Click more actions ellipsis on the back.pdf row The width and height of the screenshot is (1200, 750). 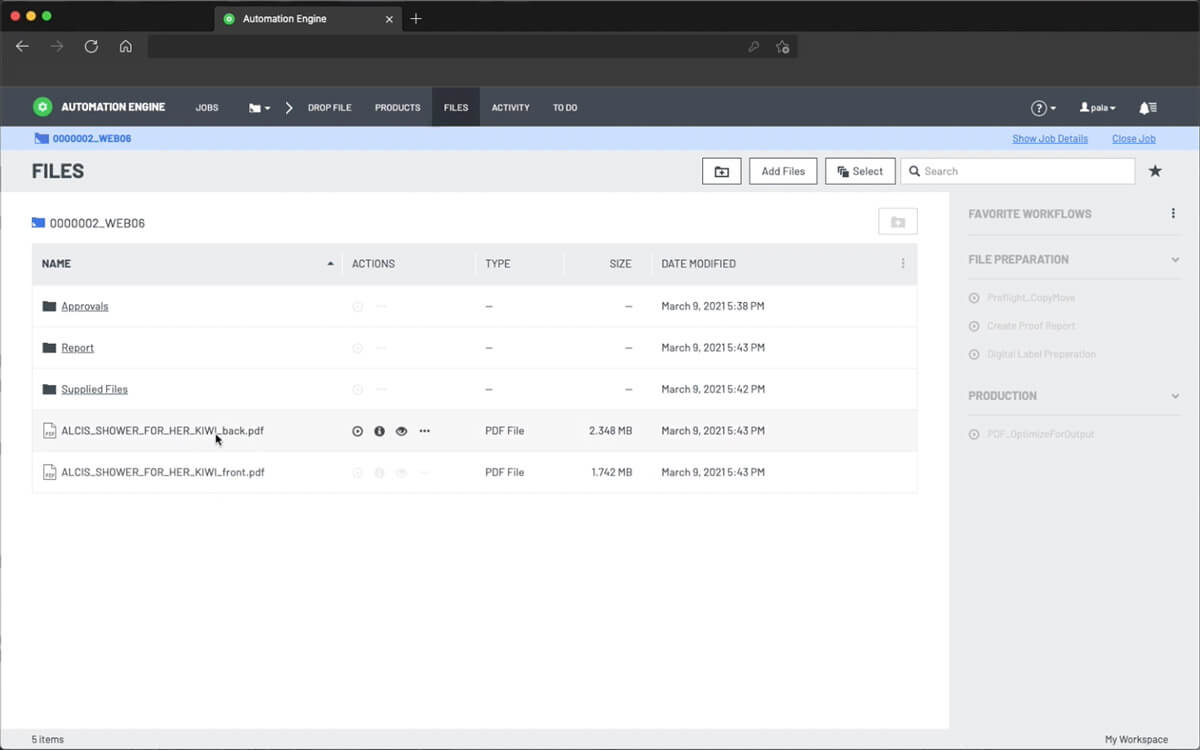pyautogui.click(x=424, y=430)
